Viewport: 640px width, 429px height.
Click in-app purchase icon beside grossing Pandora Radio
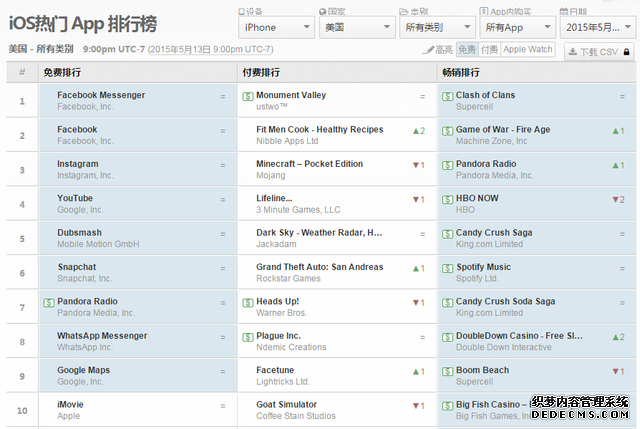point(447,165)
